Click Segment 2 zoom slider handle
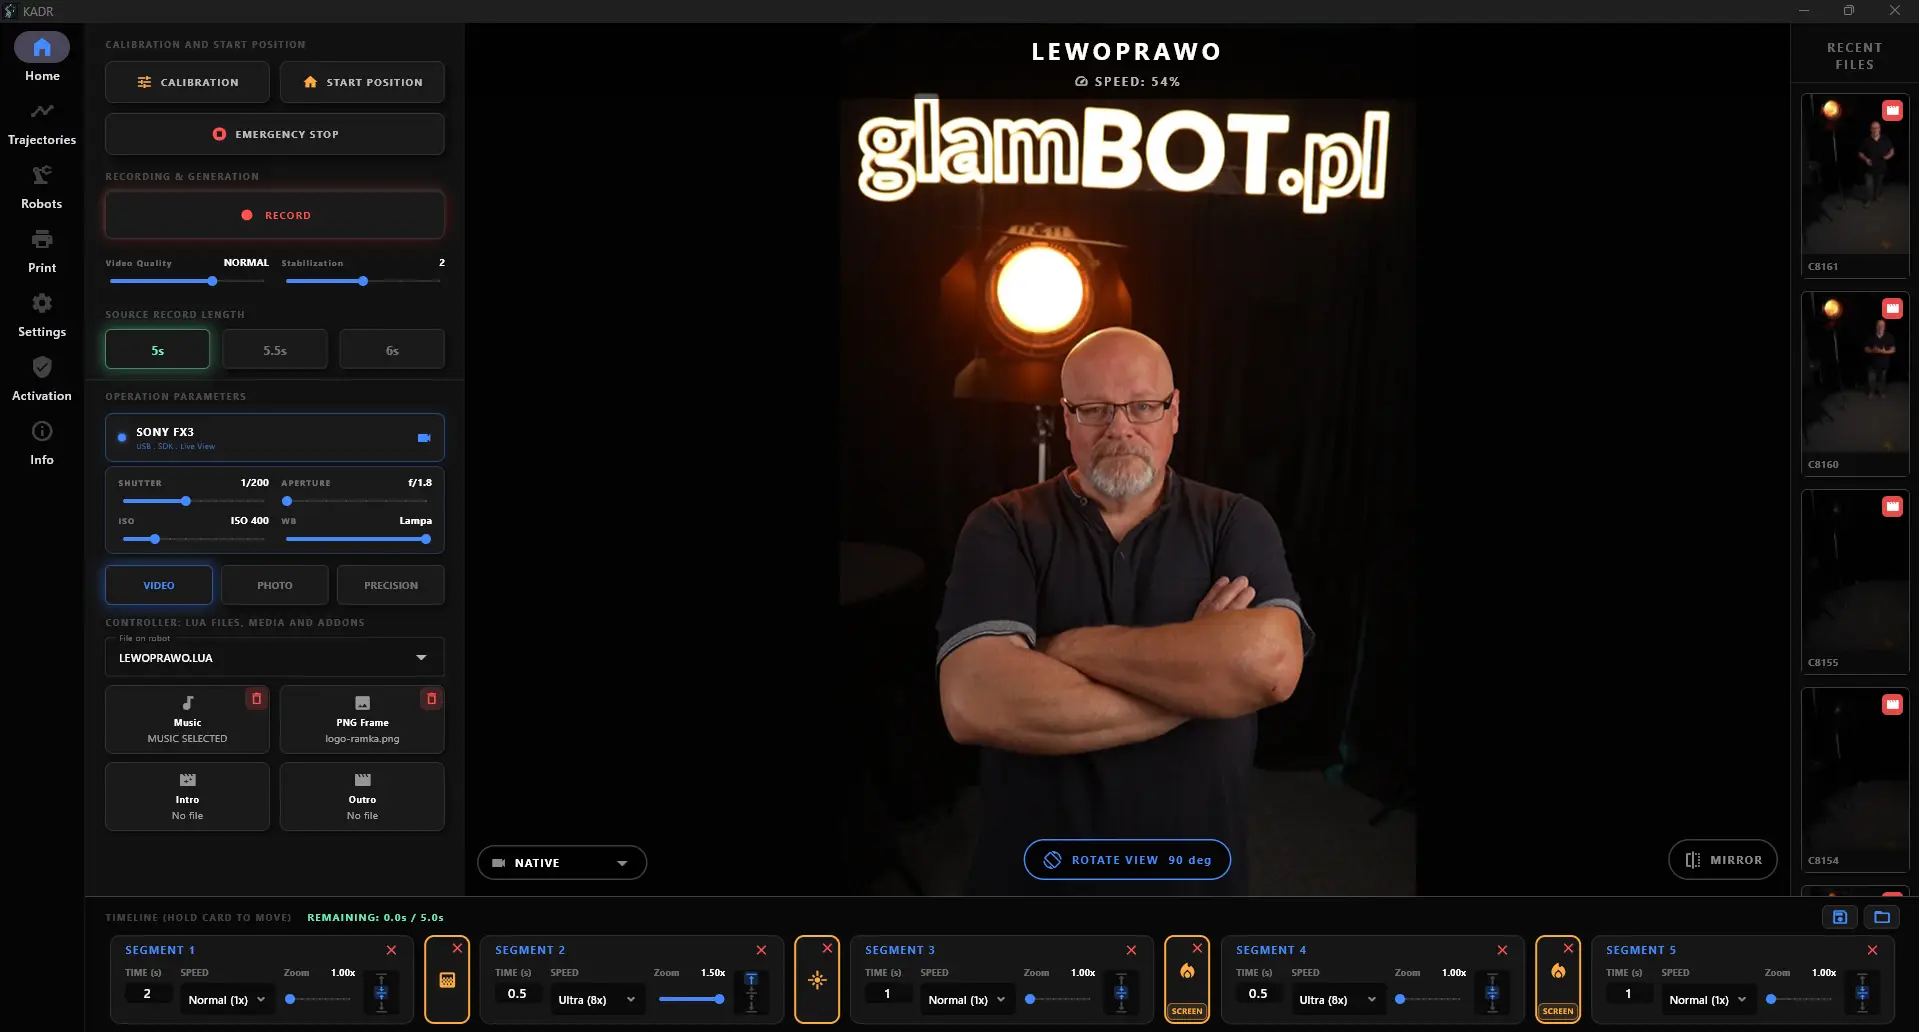 pyautogui.click(x=719, y=999)
